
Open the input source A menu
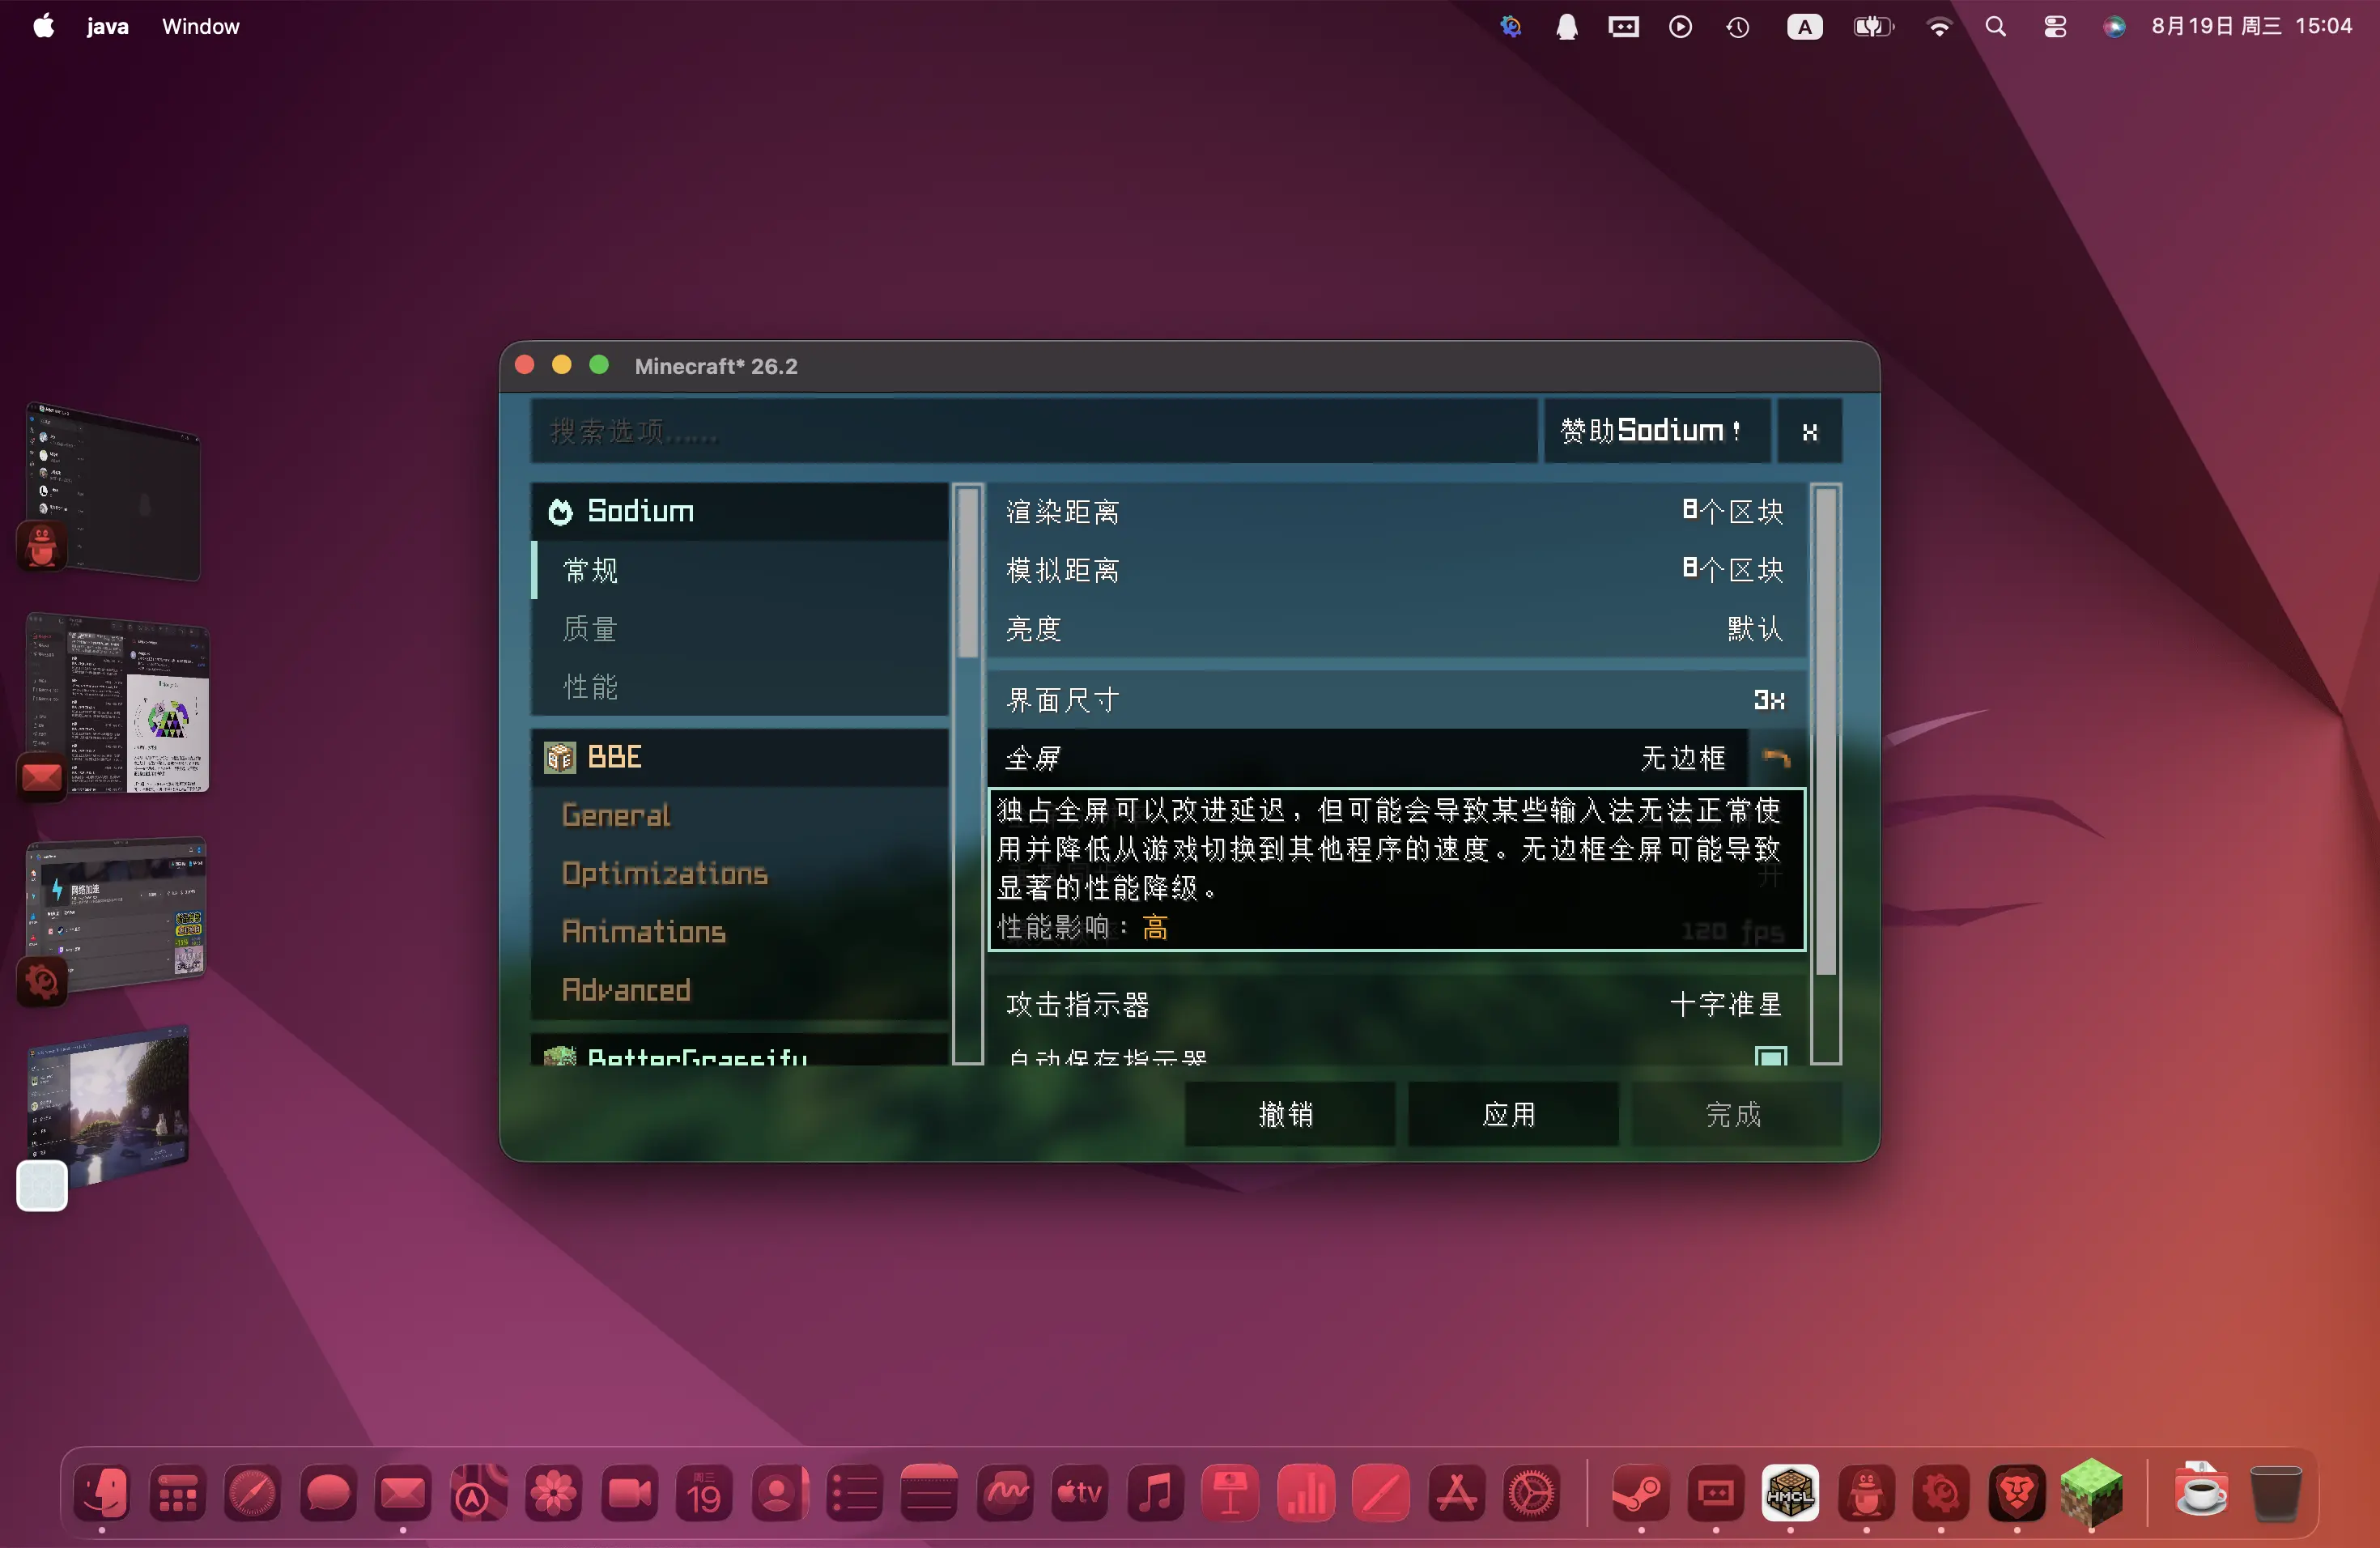point(1804,27)
